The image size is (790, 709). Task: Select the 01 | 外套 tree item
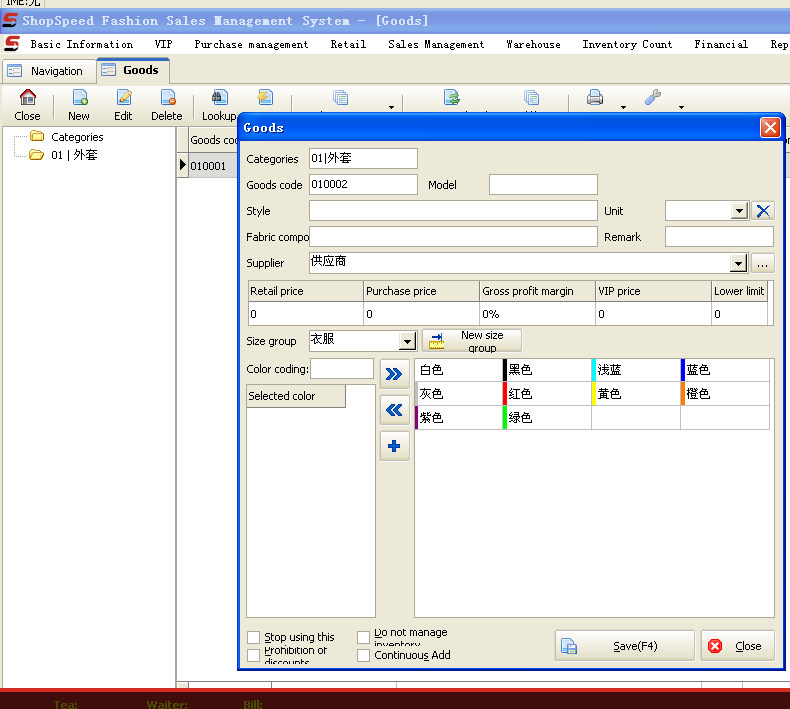pyautogui.click(x=74, y=155)
